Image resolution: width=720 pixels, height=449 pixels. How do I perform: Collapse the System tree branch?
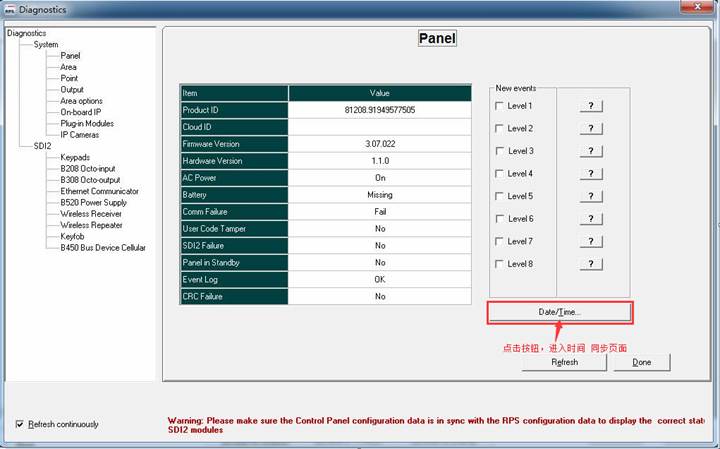coord(46,45)
